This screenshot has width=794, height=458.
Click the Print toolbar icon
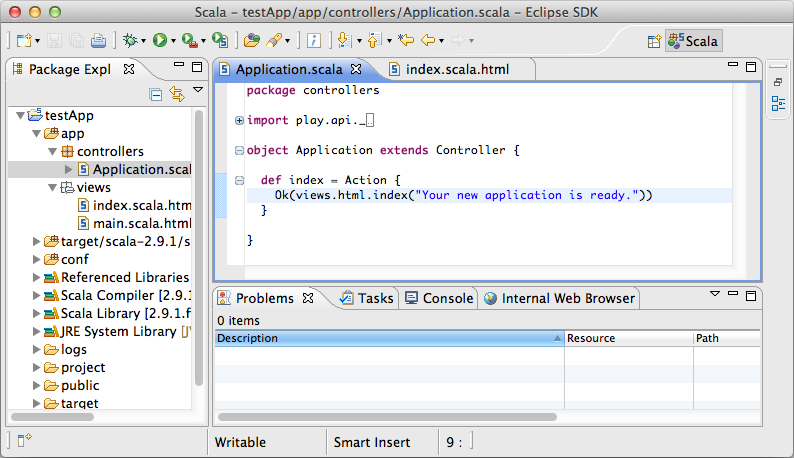pyautogui.click(x=98, y=41)
